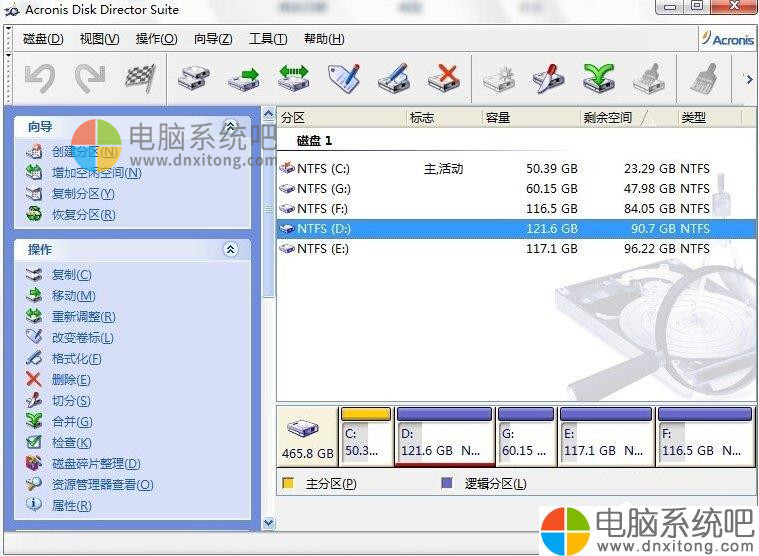759x556 pixels.
Task: Open the 向导(Z) menu
Action: [x=213, y=39]
